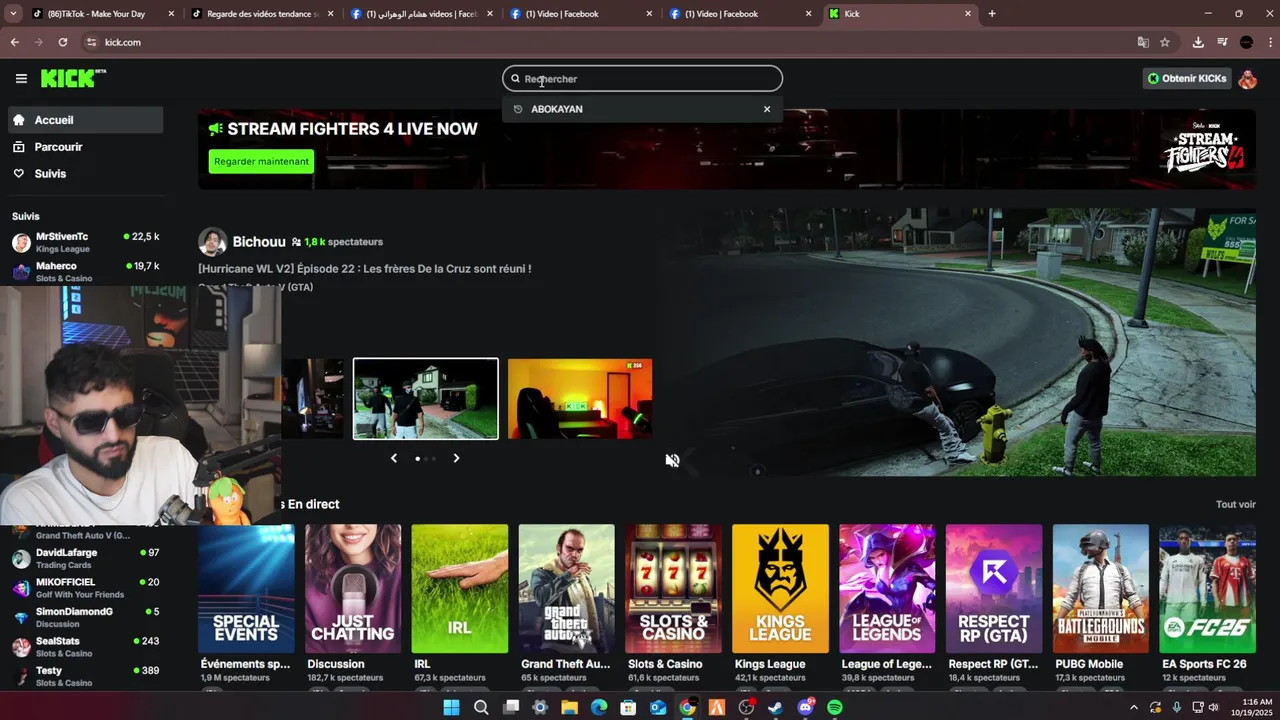
Task: Show hidden system tray icons
Action: tap(1133, 707)
